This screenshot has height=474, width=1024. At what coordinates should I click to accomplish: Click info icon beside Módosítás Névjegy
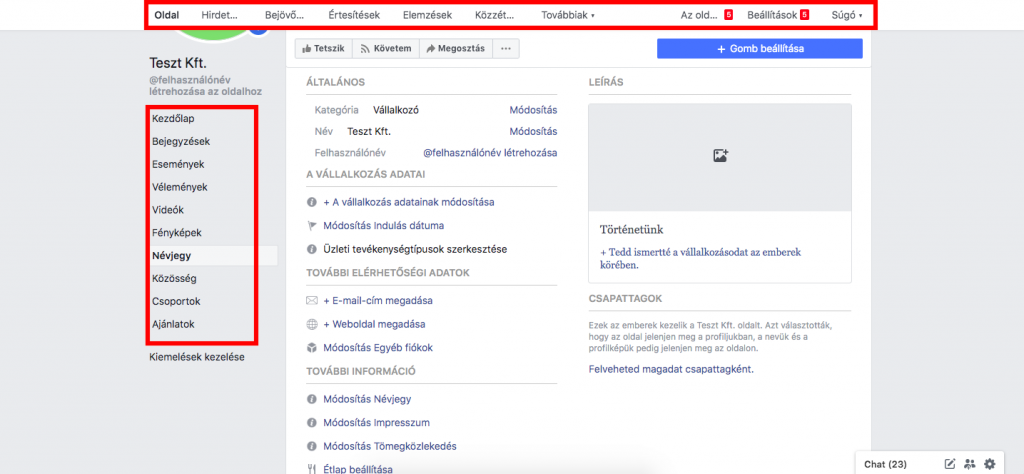312,400
